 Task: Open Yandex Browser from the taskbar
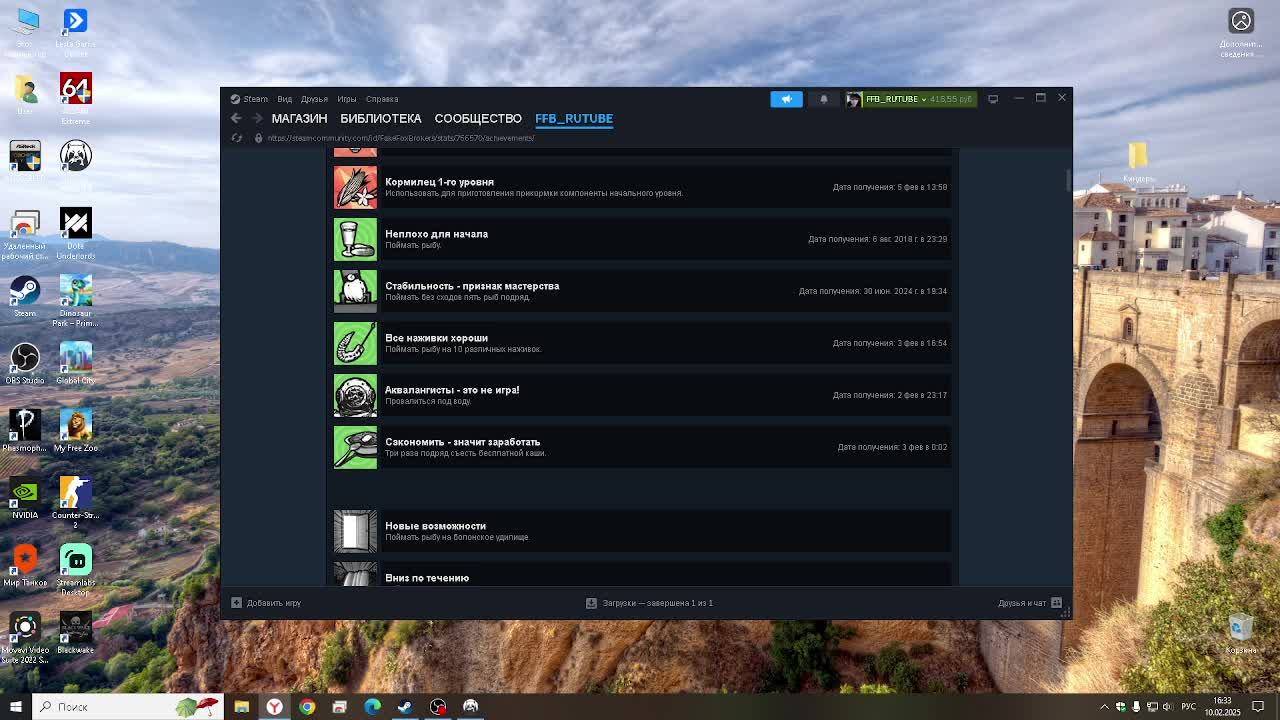[x=274, y=707]
